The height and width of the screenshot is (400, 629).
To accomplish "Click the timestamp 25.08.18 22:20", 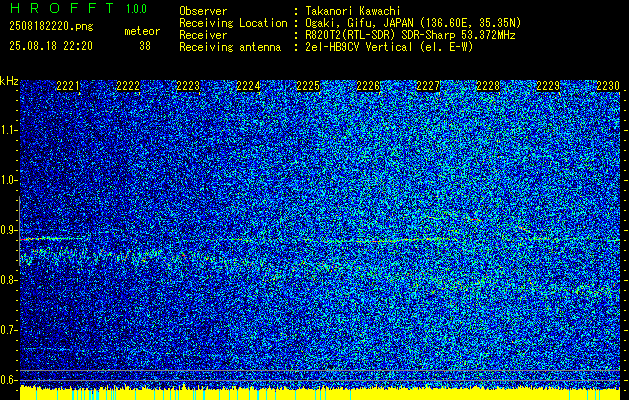I will 51,46.
